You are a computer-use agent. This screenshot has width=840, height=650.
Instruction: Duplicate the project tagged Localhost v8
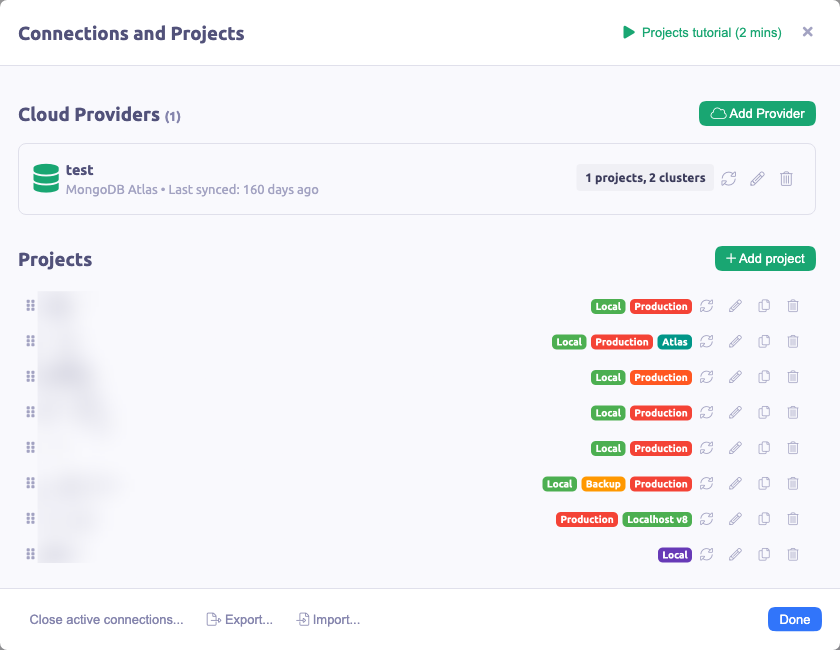pos(764,519)
